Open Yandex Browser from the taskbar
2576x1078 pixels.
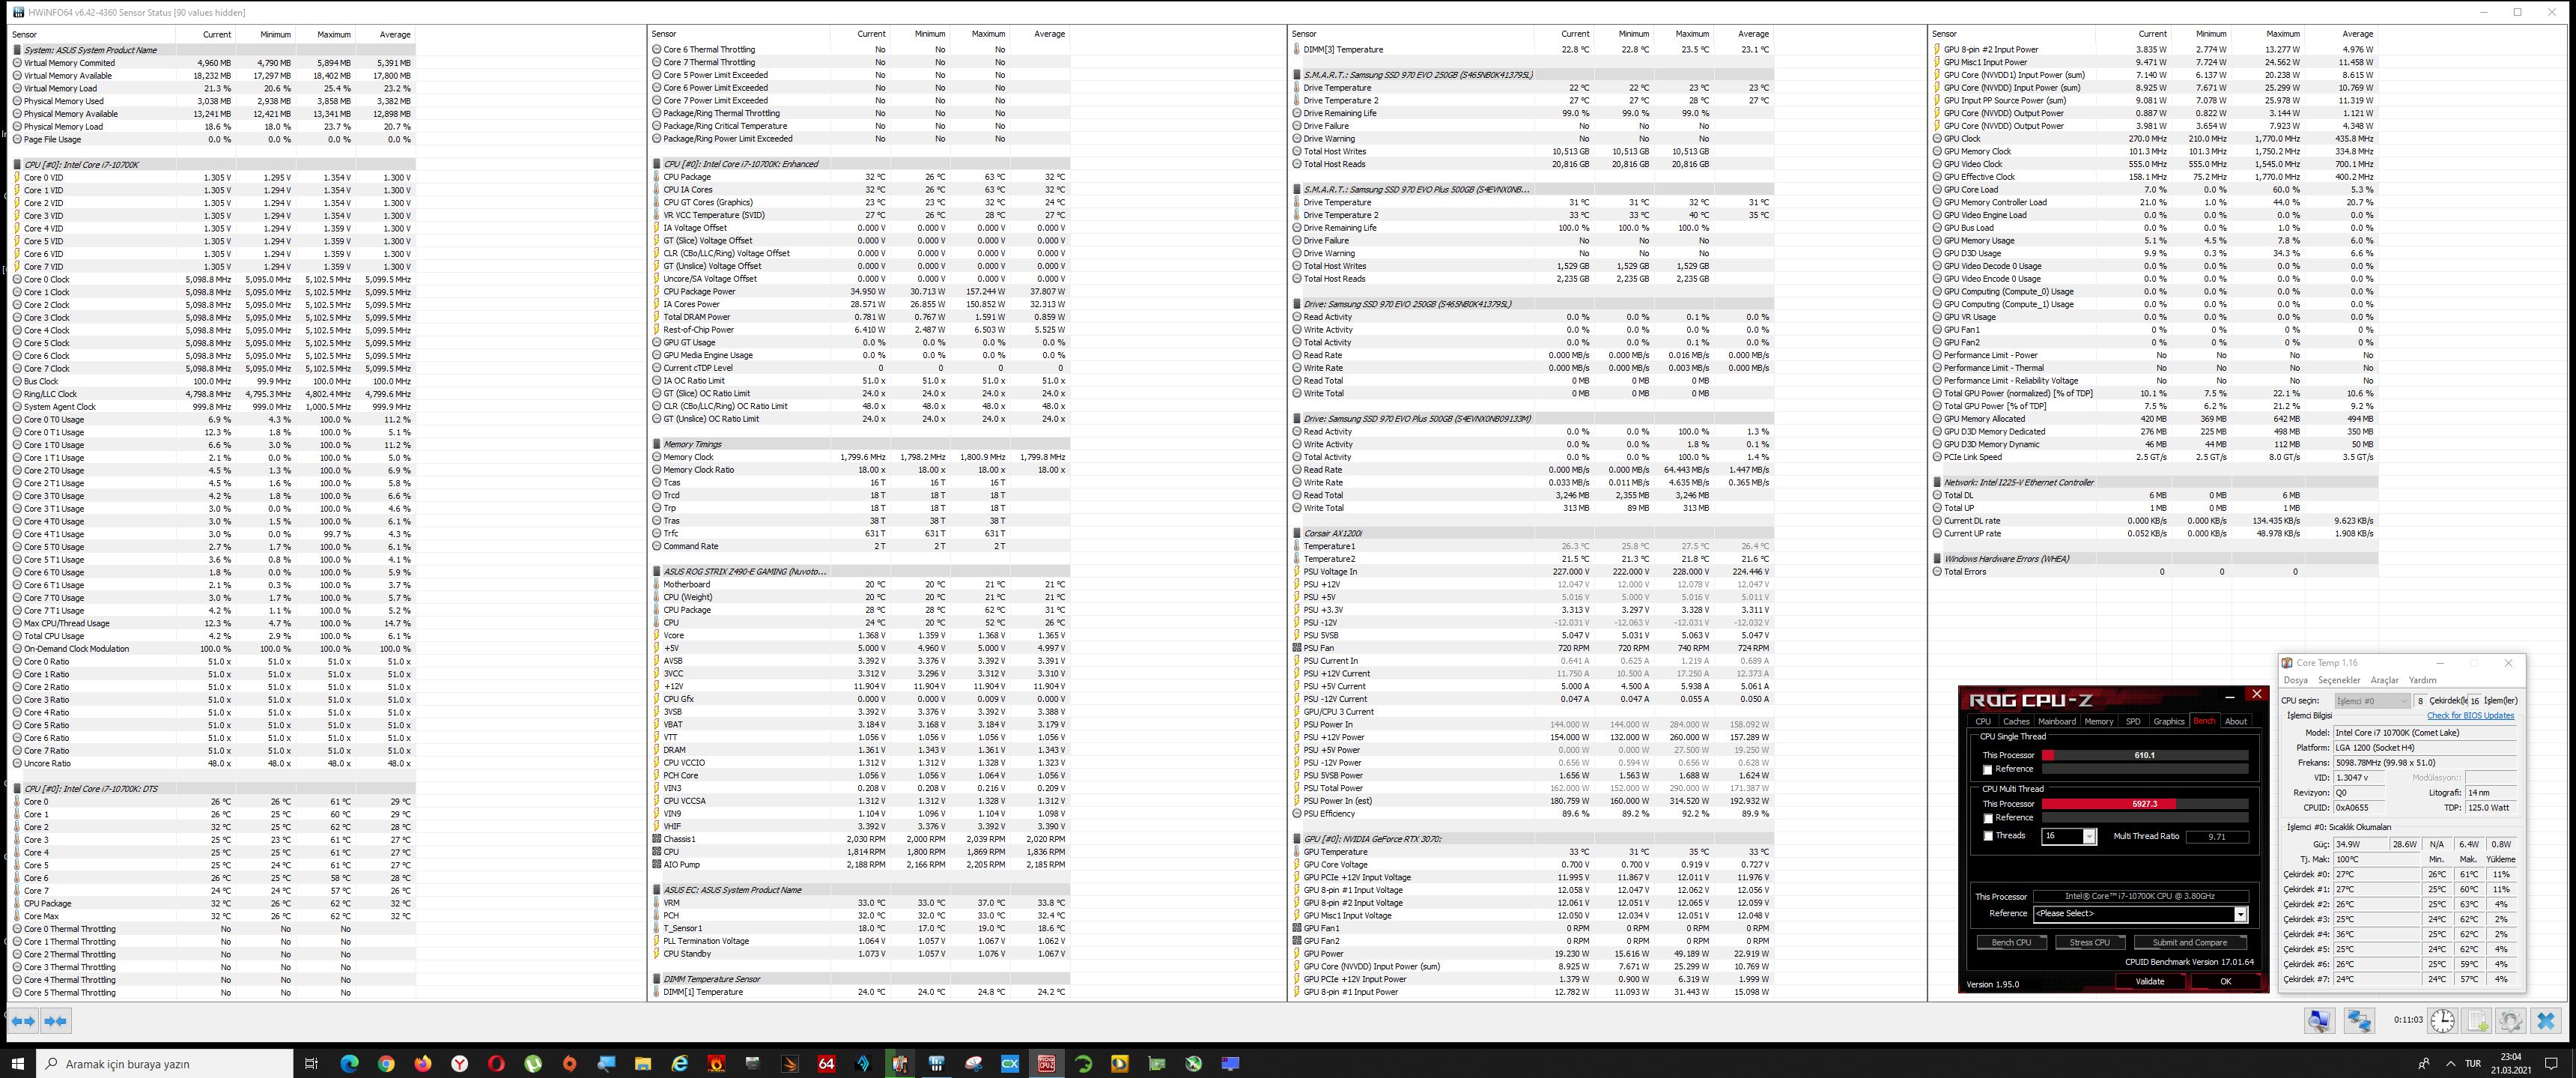tap(459, 1064)
